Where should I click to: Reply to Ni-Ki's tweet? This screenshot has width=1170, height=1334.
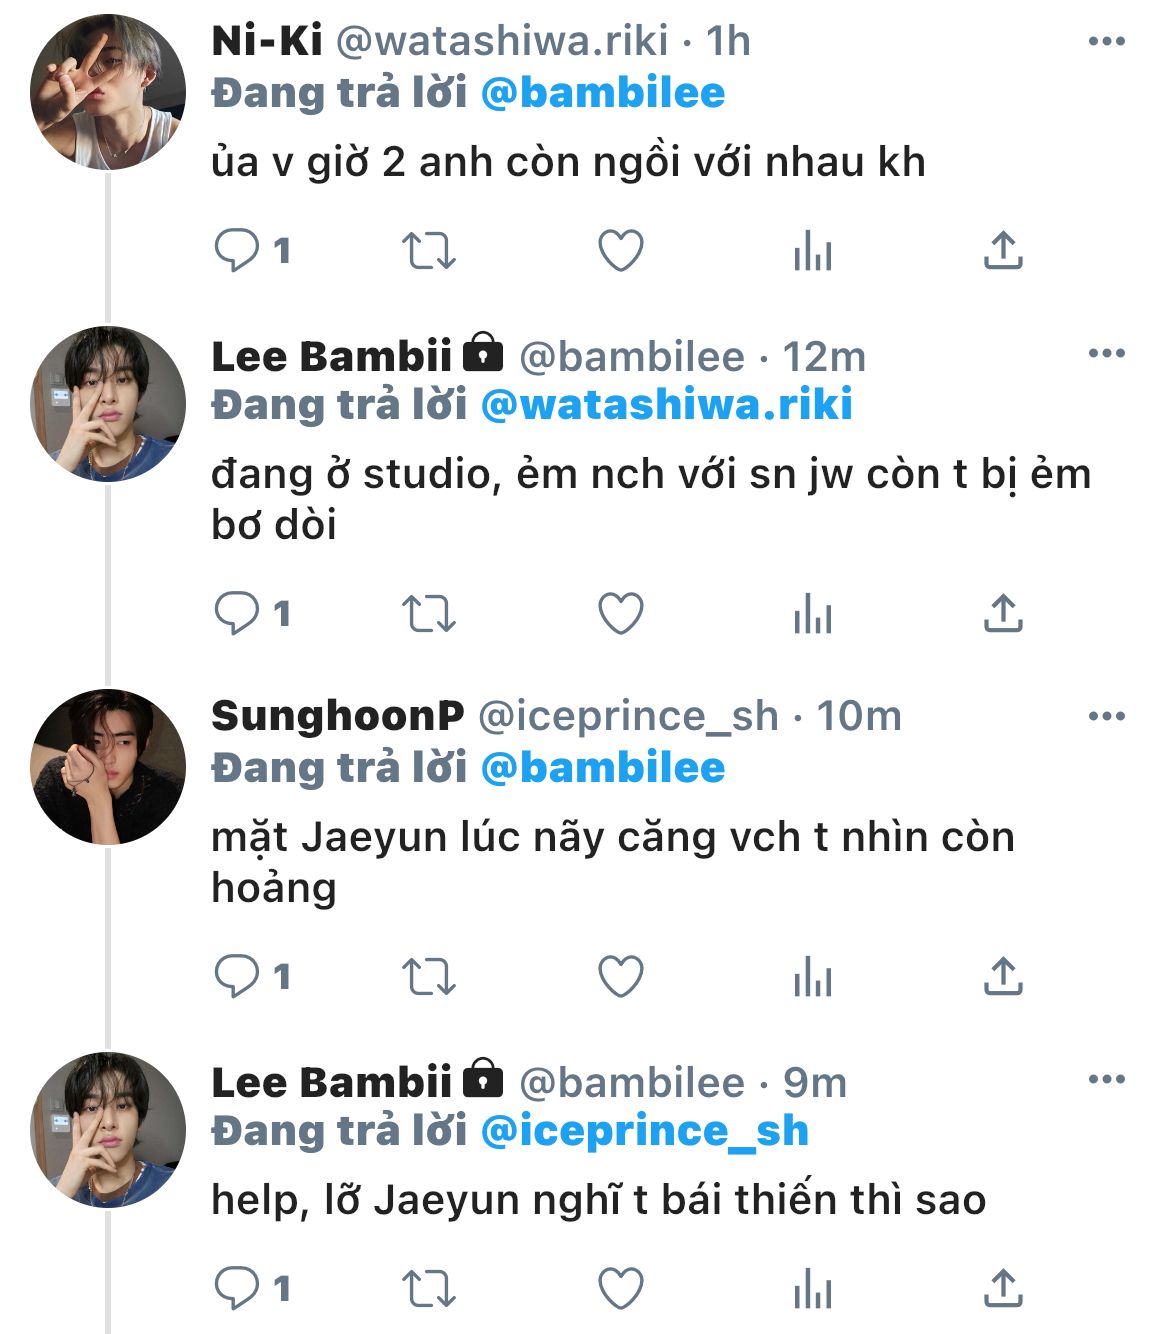238,250
